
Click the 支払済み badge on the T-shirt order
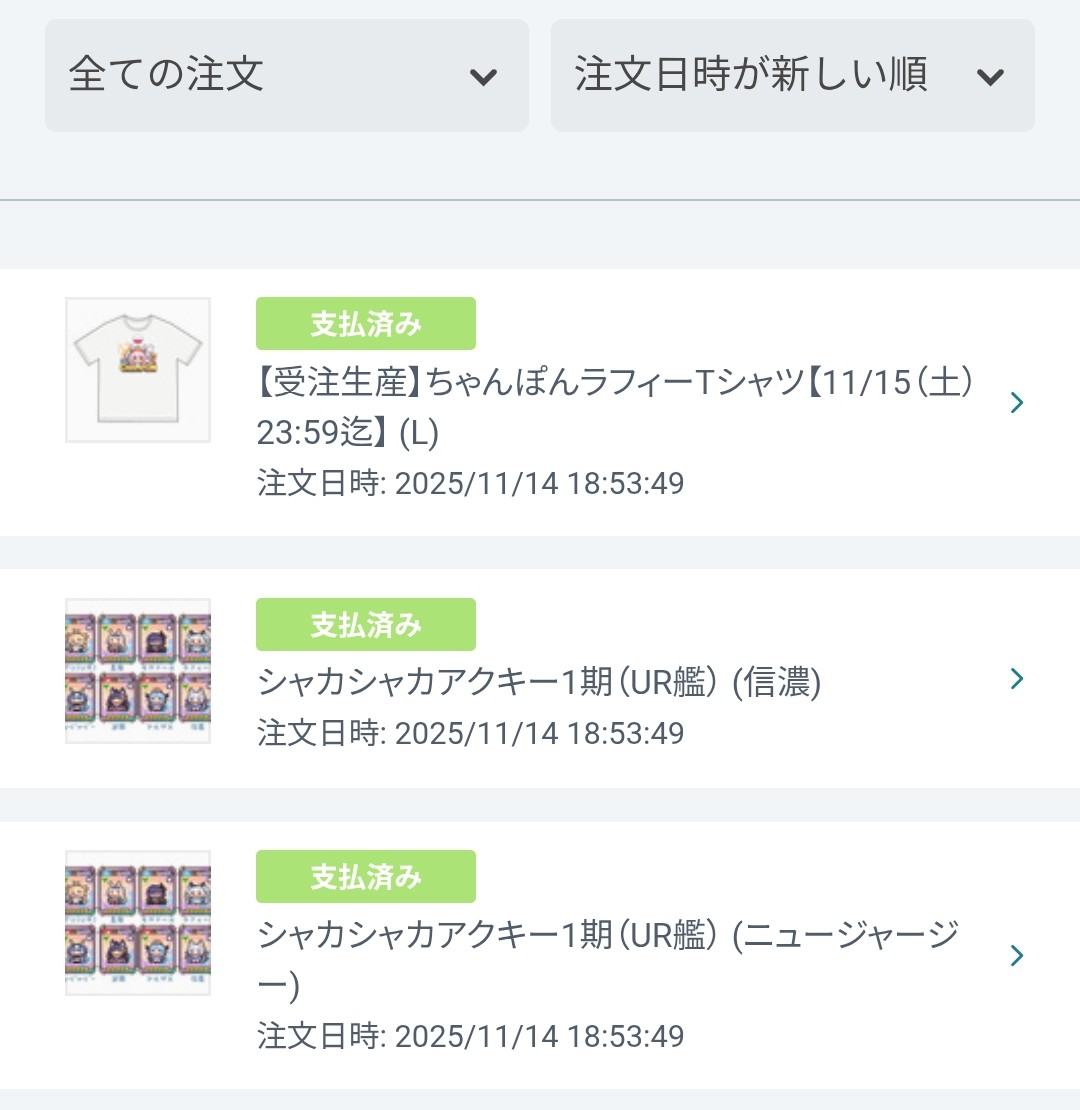(x=366, y=324)
